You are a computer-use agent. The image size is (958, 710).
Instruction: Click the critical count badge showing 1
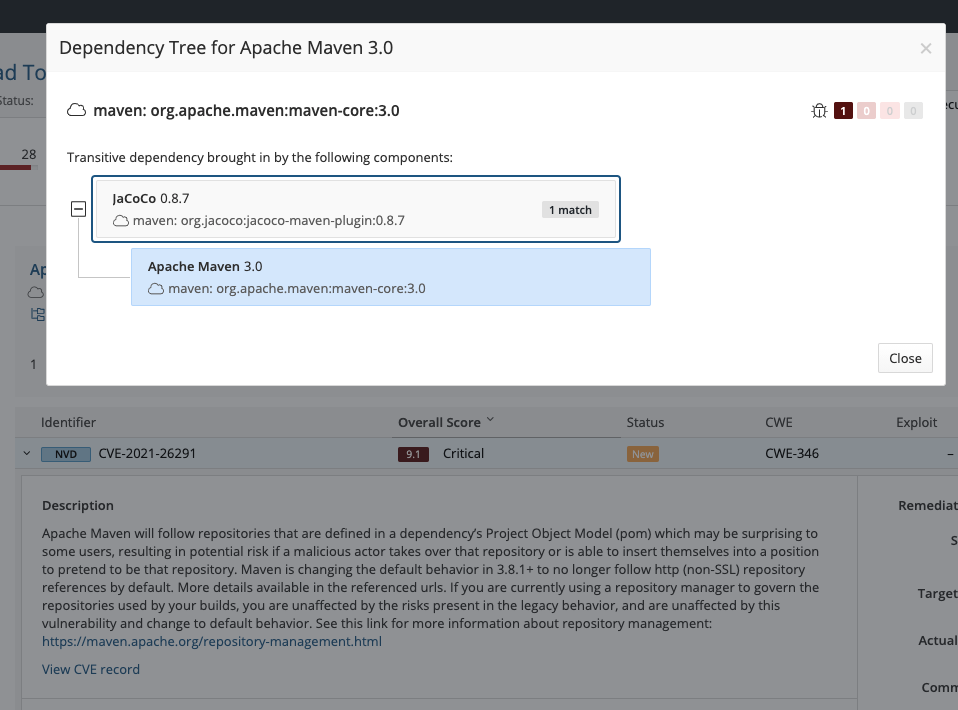[x=843, y=111]
